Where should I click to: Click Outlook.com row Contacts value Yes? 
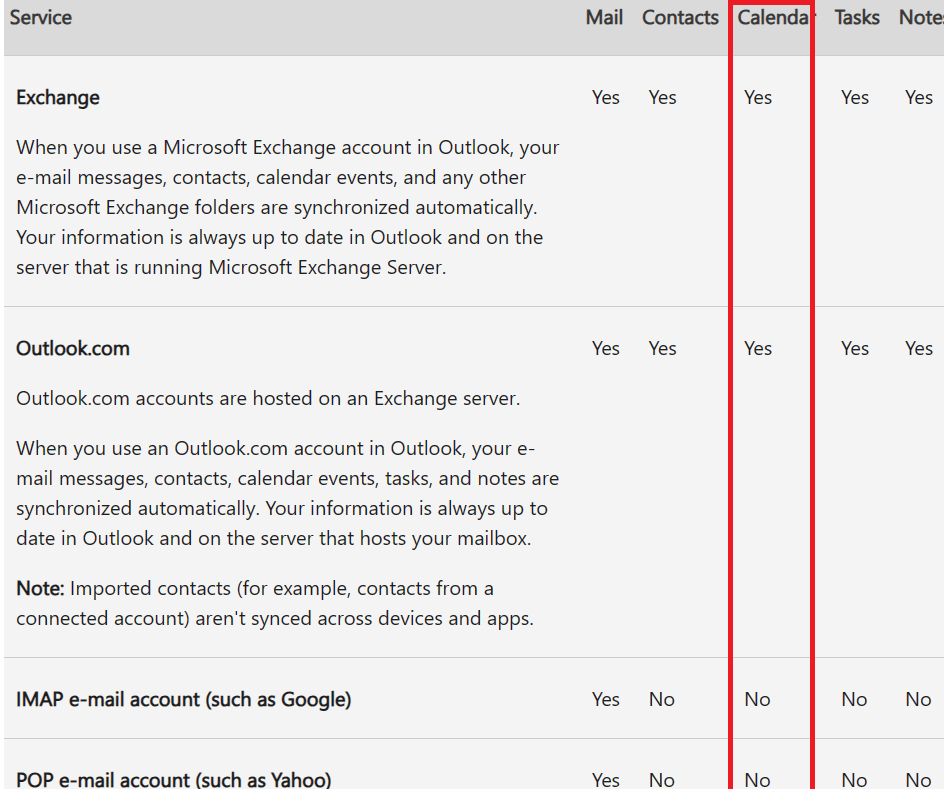click(x=662, y=348)
